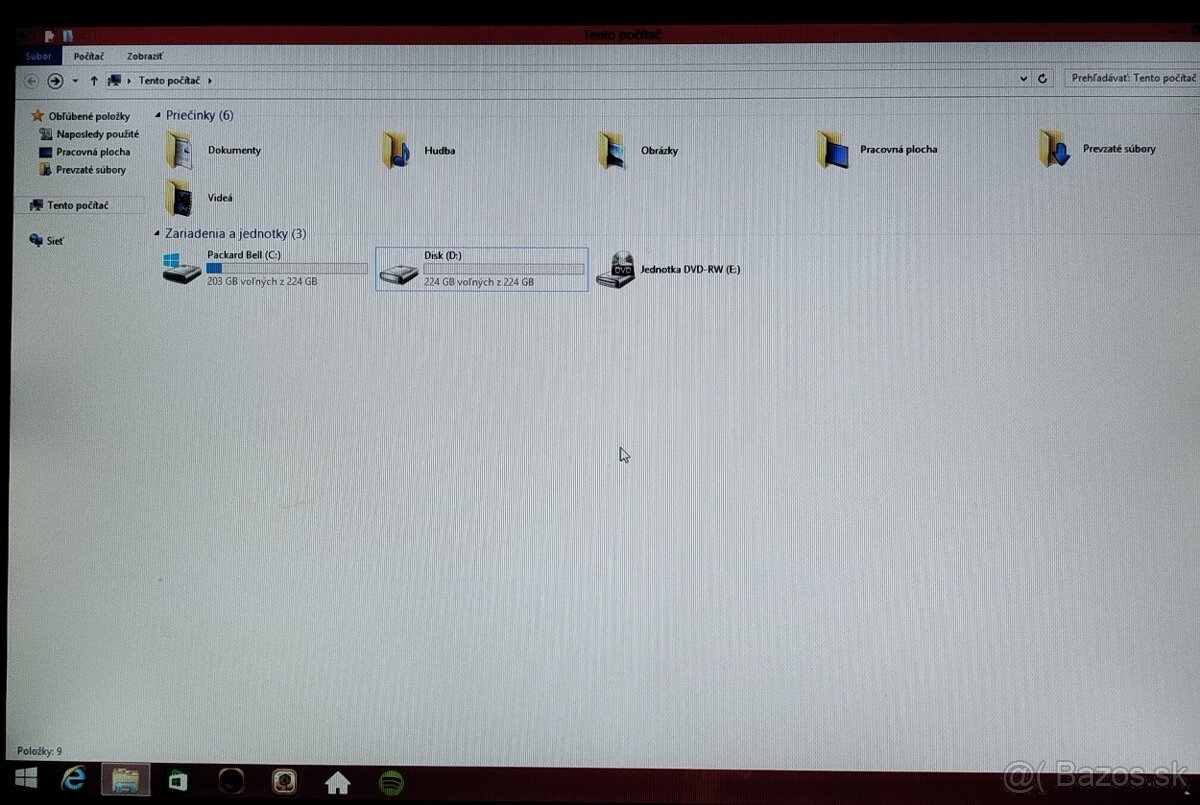Open the round black taskbar app
The height and width of the screenshot is (805, 1200).
point(231,781)
